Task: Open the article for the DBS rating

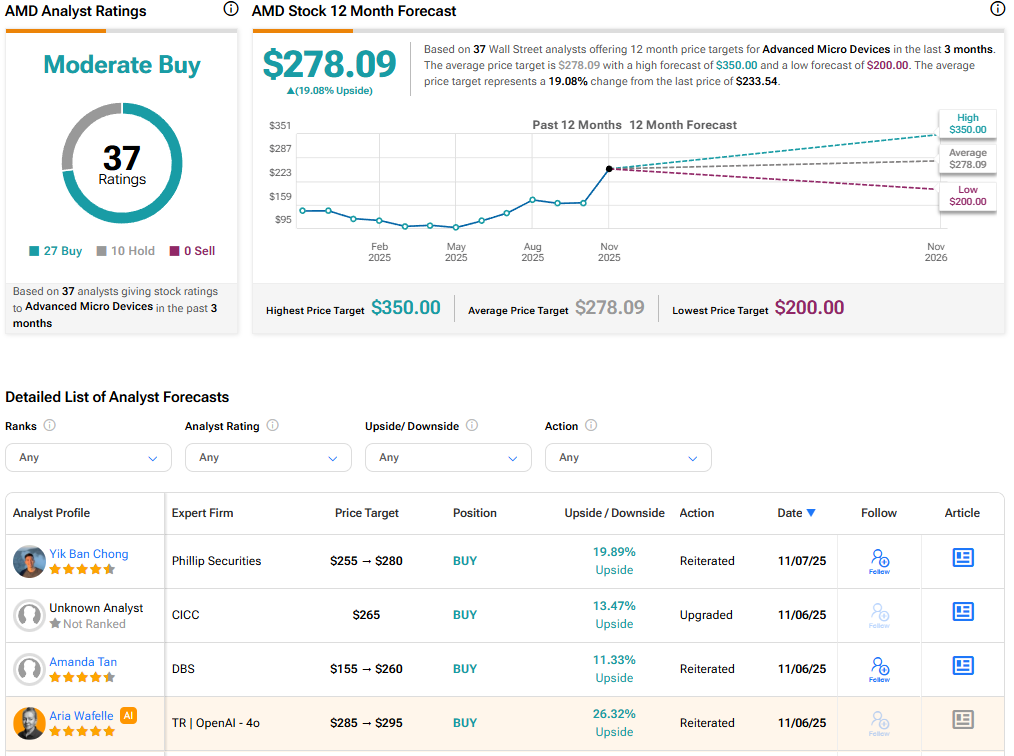Action: coord(962,666)
